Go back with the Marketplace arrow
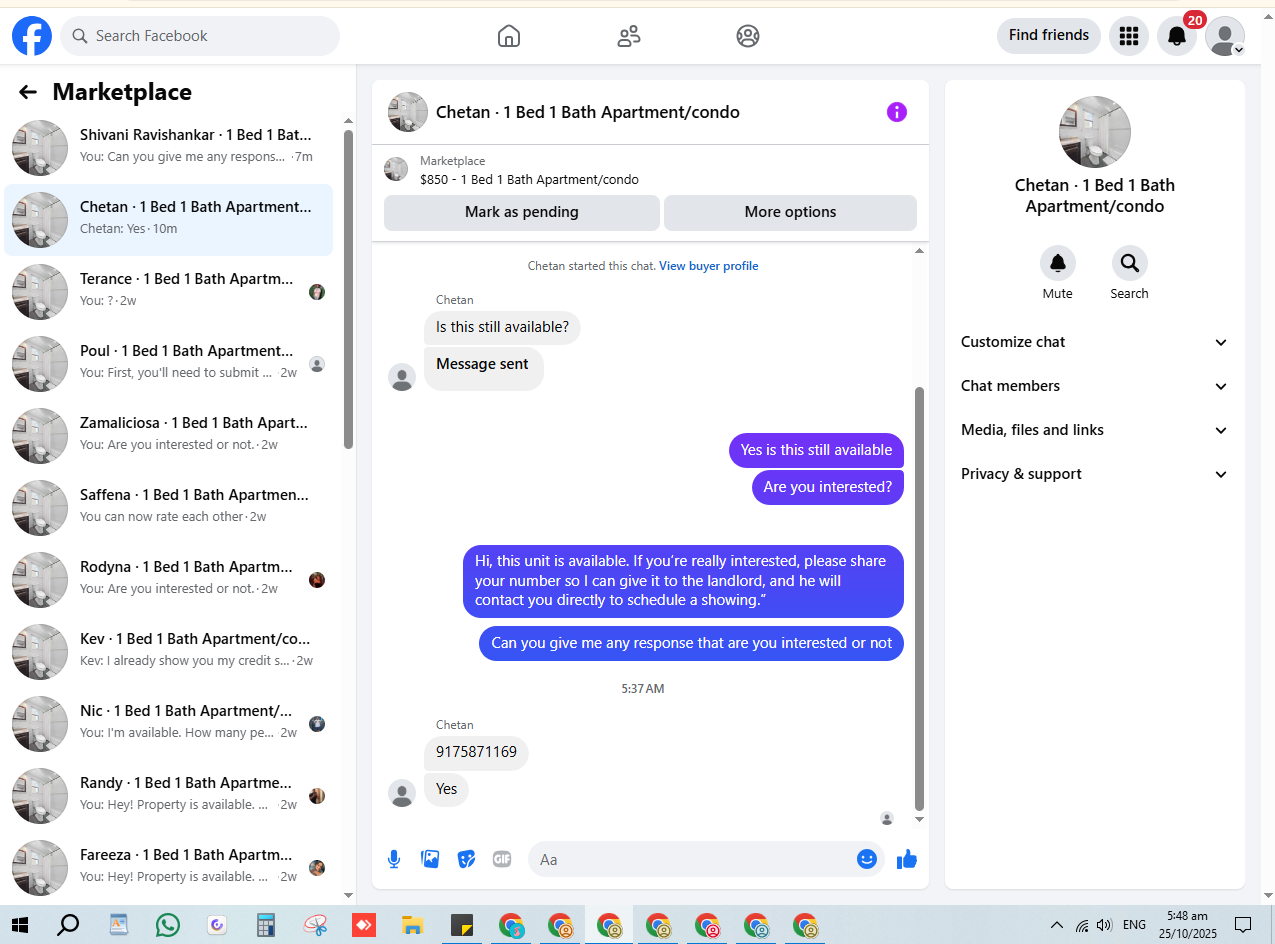This screenshot has height=944, width=1275. click(x=28, y=92)
